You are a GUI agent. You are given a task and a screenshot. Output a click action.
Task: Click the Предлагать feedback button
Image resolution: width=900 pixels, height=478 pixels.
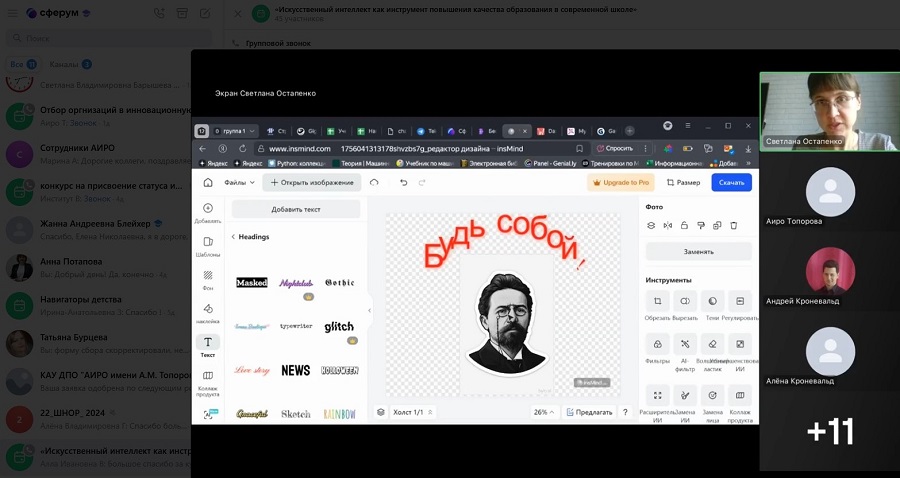[x=589, y=412]
